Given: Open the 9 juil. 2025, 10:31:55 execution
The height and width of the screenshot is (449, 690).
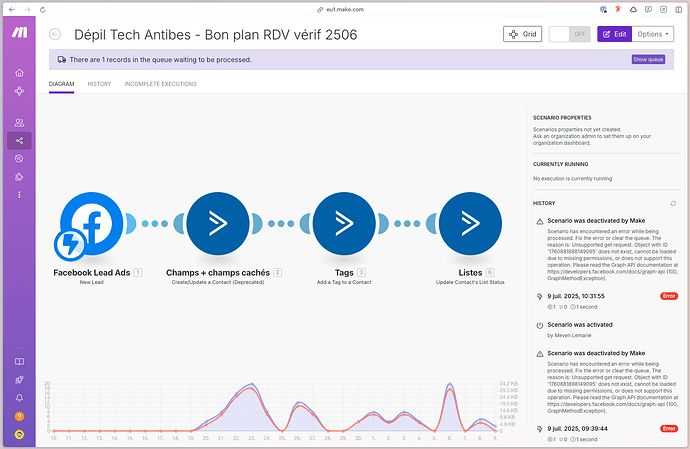Looking at the screenshot, I should (x=578, y=296).
